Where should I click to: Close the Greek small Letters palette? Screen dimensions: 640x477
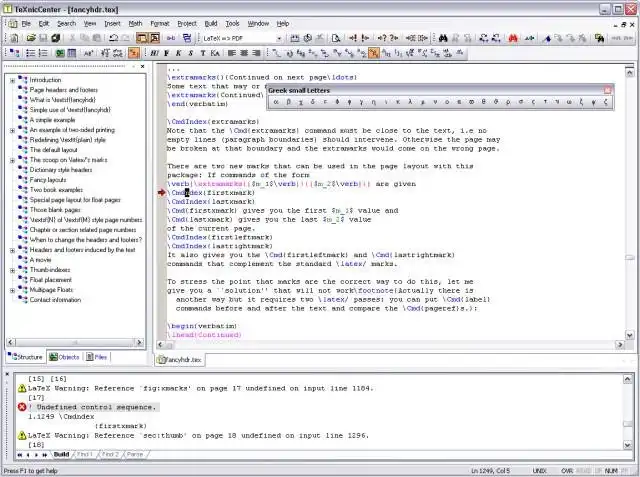tap(607, 90)
